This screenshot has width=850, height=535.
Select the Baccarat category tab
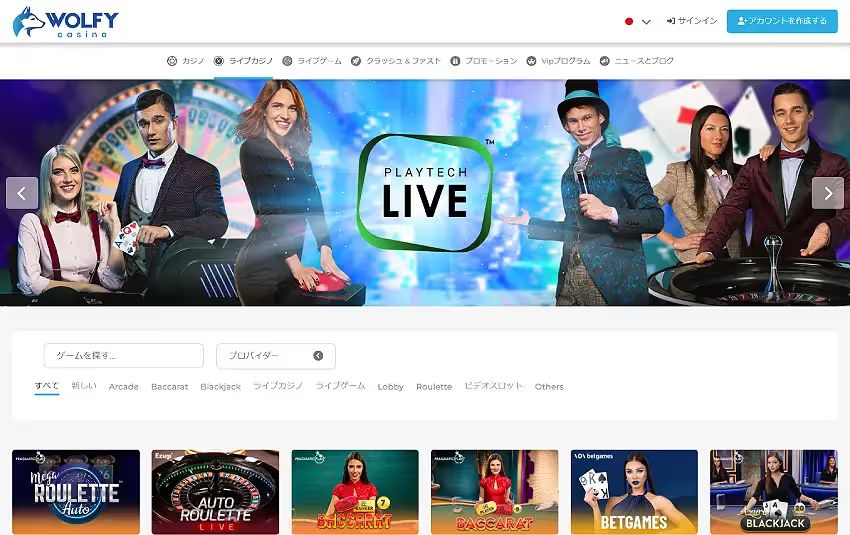pos(169,387)
